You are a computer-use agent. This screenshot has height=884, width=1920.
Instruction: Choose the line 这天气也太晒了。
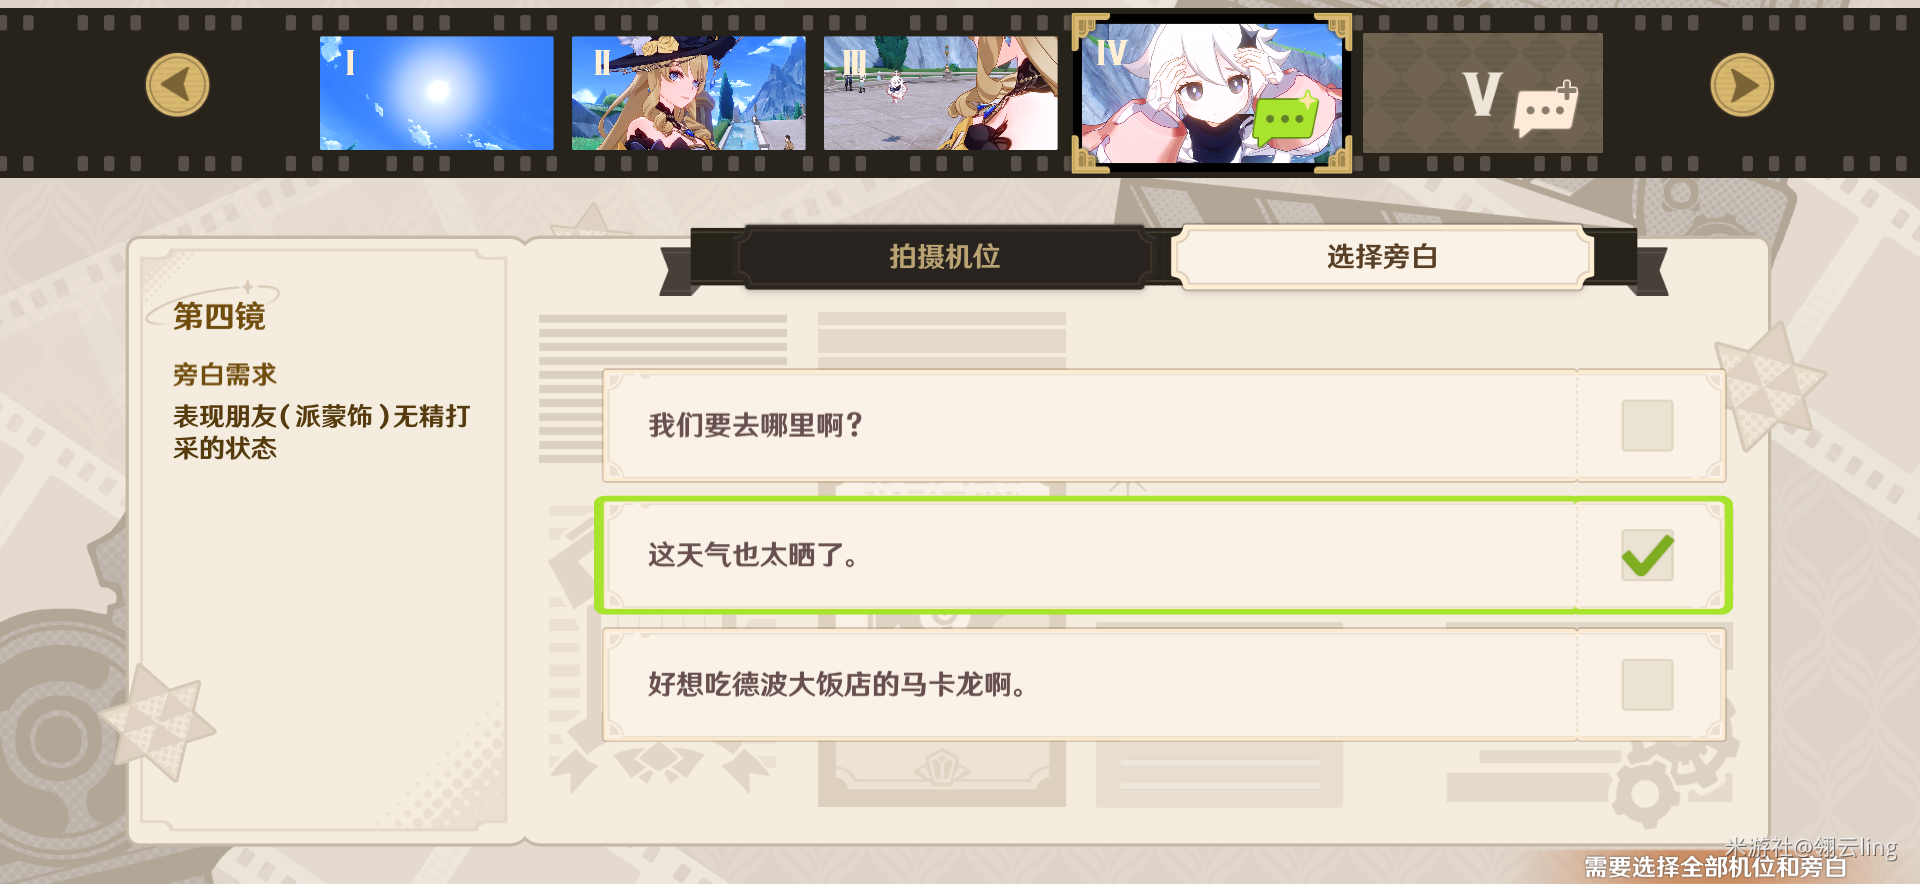[x=1164, y=555]
